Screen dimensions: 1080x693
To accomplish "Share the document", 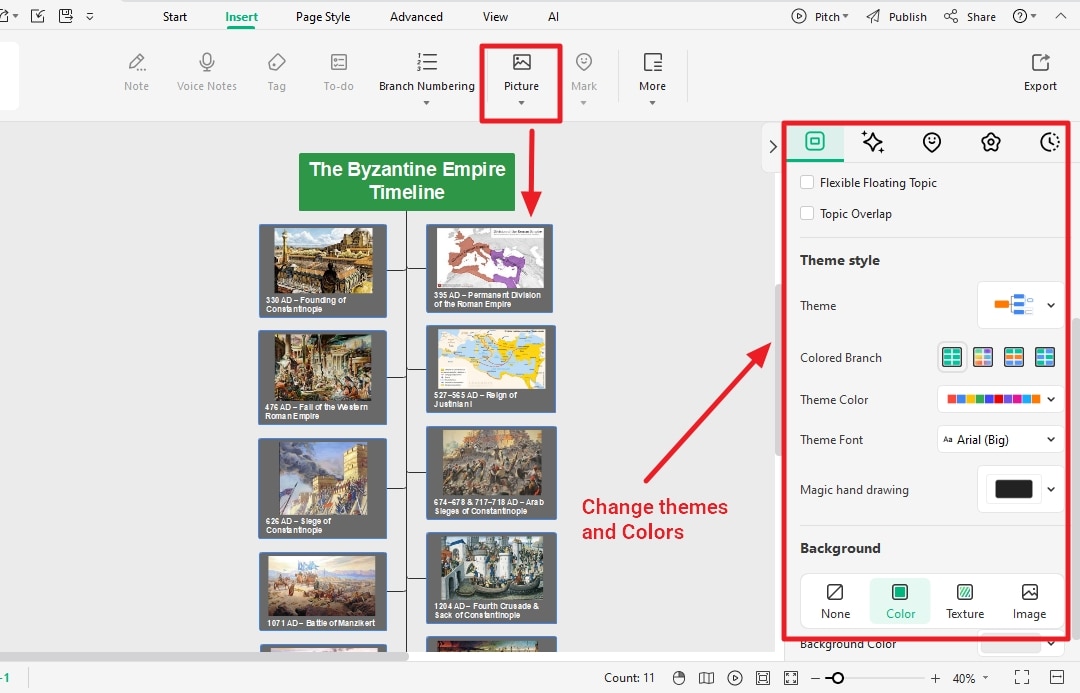I will 970,17.
